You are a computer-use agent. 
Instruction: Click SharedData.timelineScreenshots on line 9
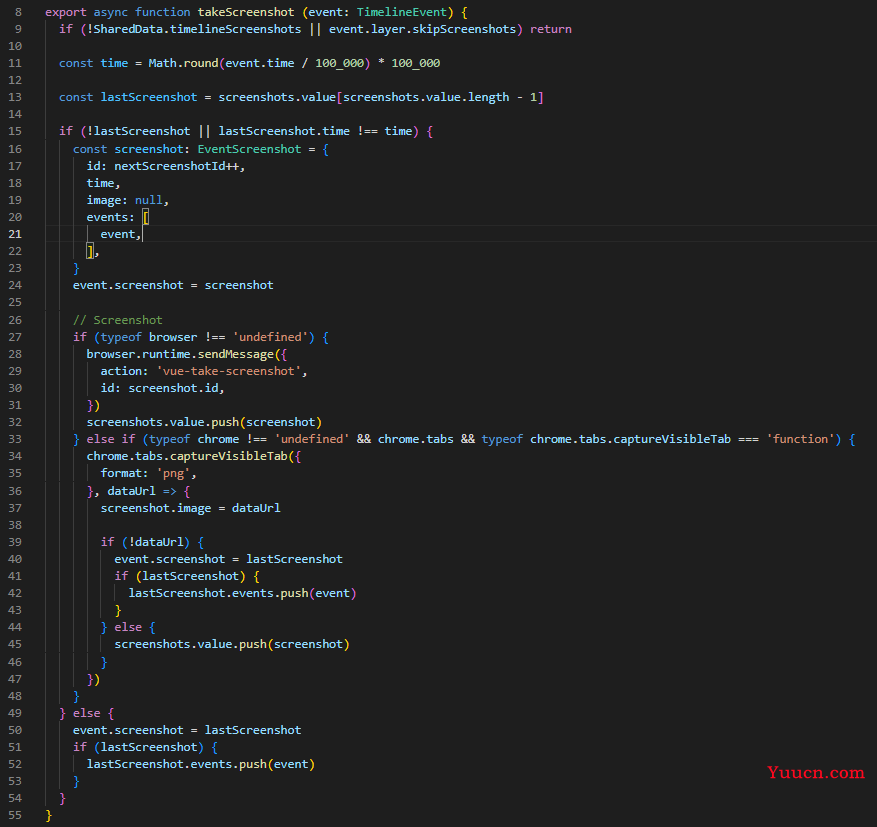tap(197, 29)
